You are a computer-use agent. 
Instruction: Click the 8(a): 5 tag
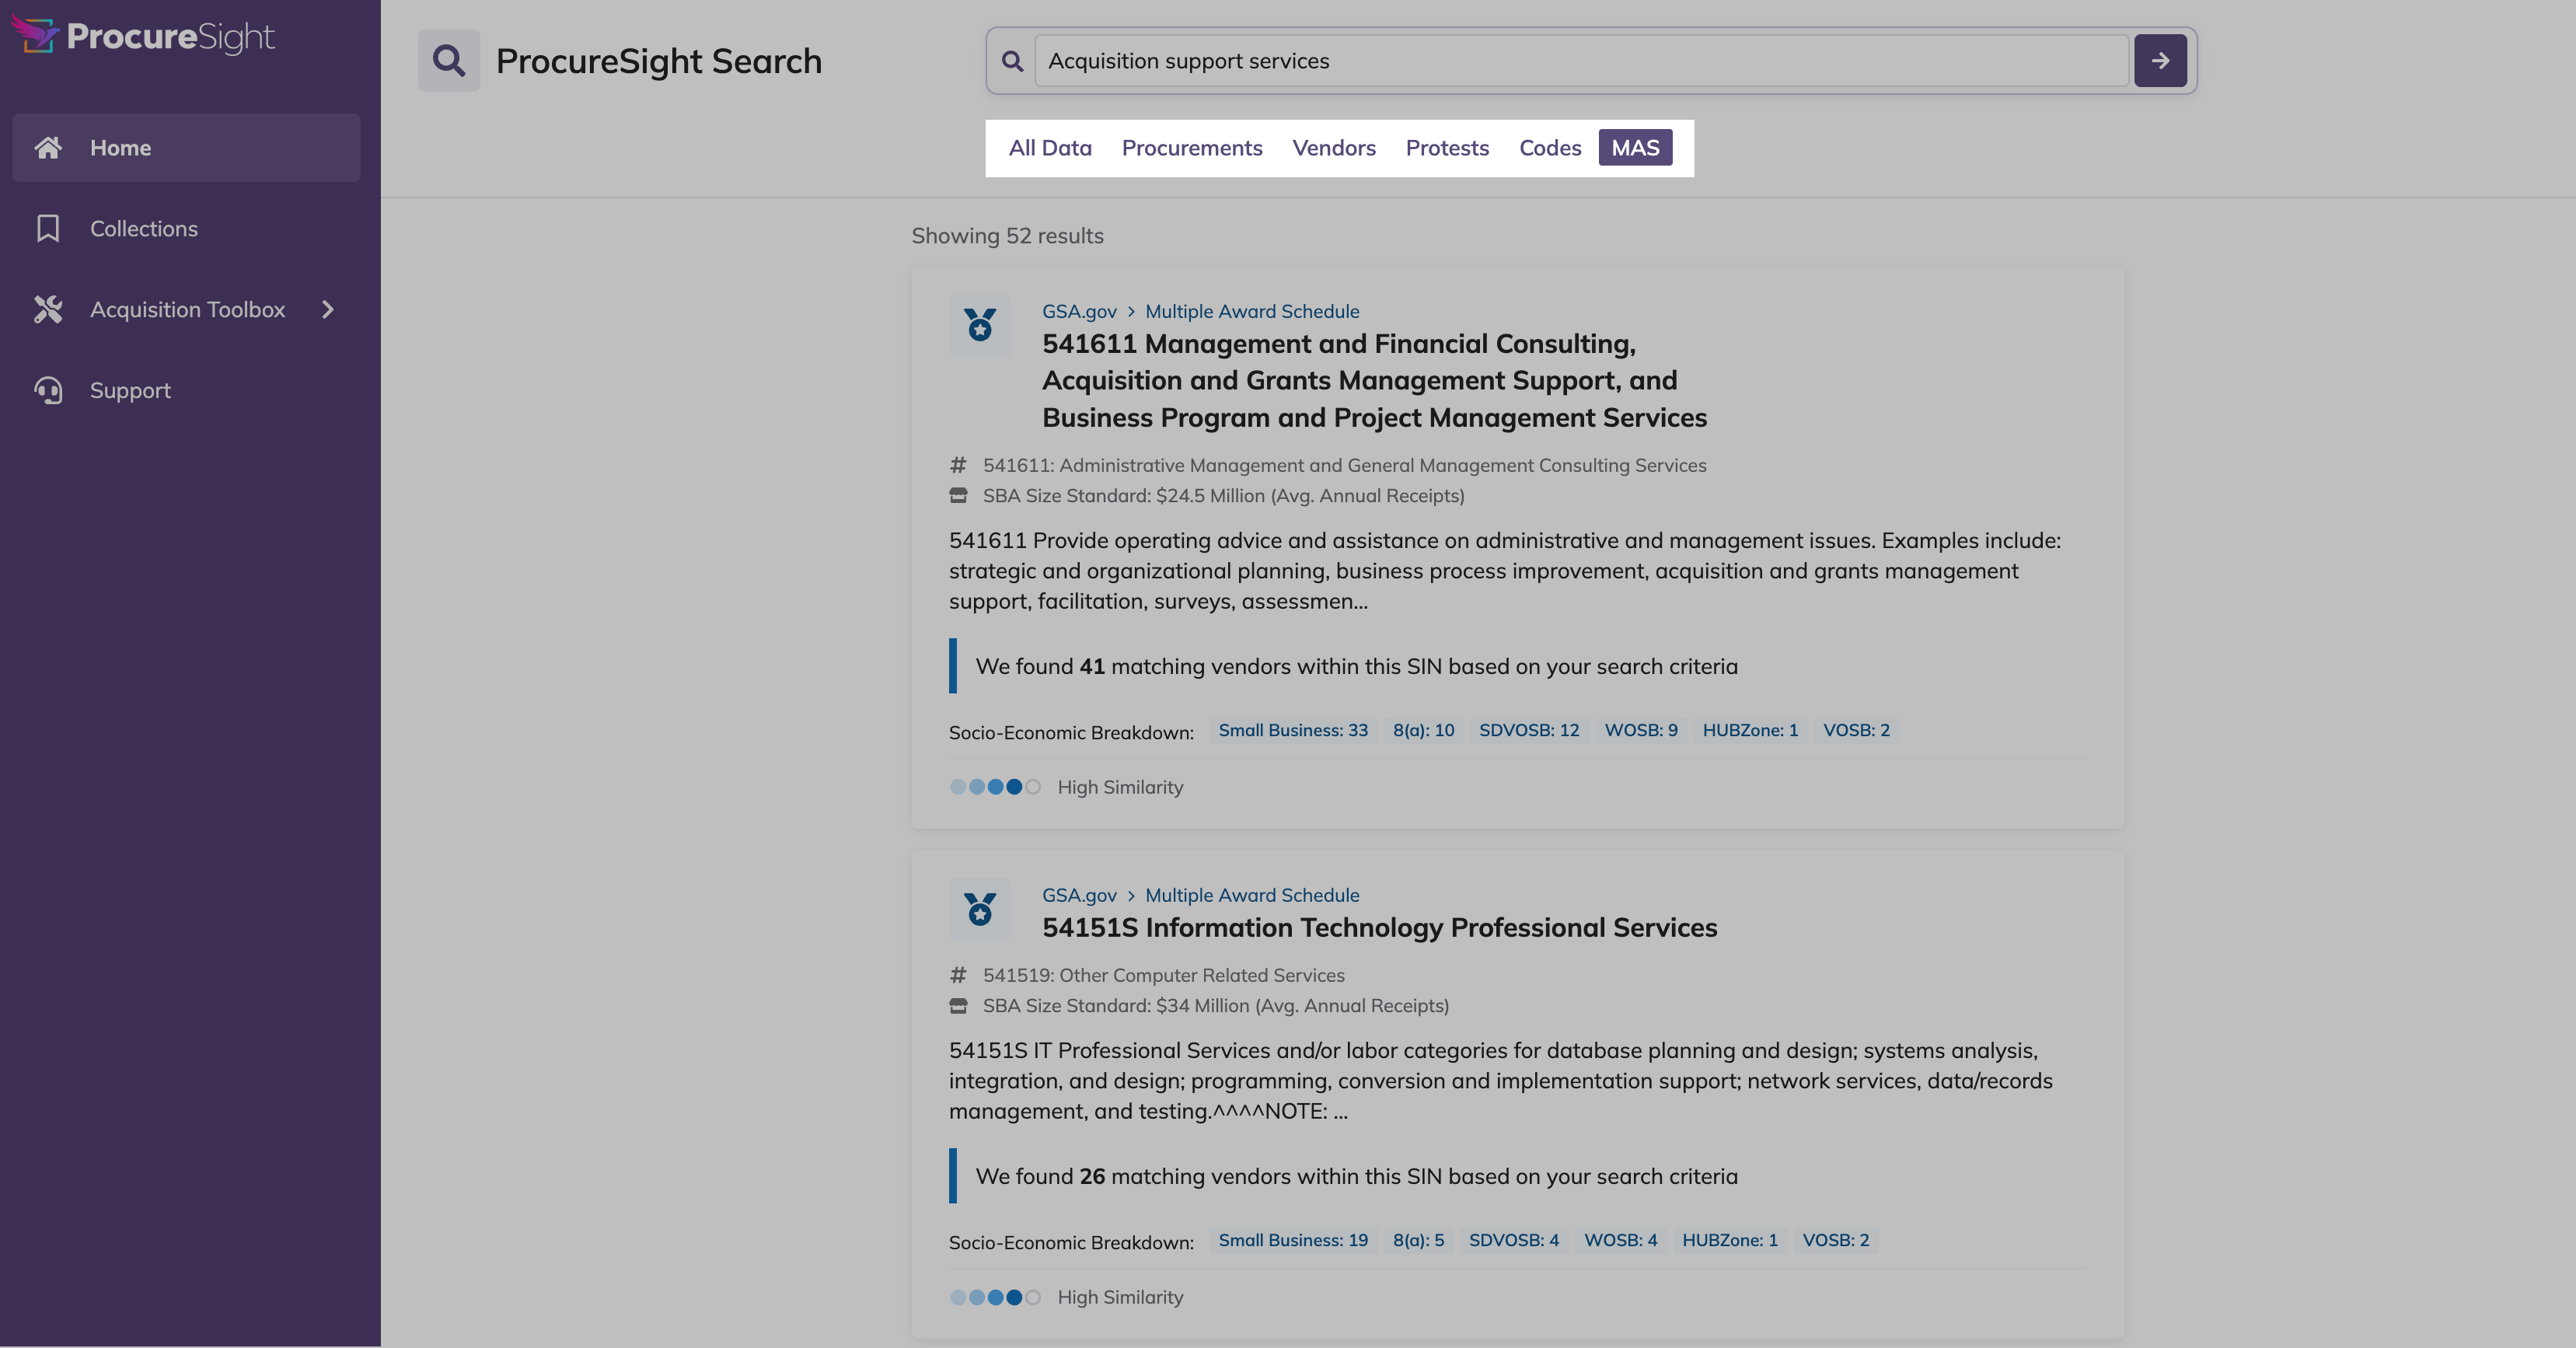pos(1418,1241)
